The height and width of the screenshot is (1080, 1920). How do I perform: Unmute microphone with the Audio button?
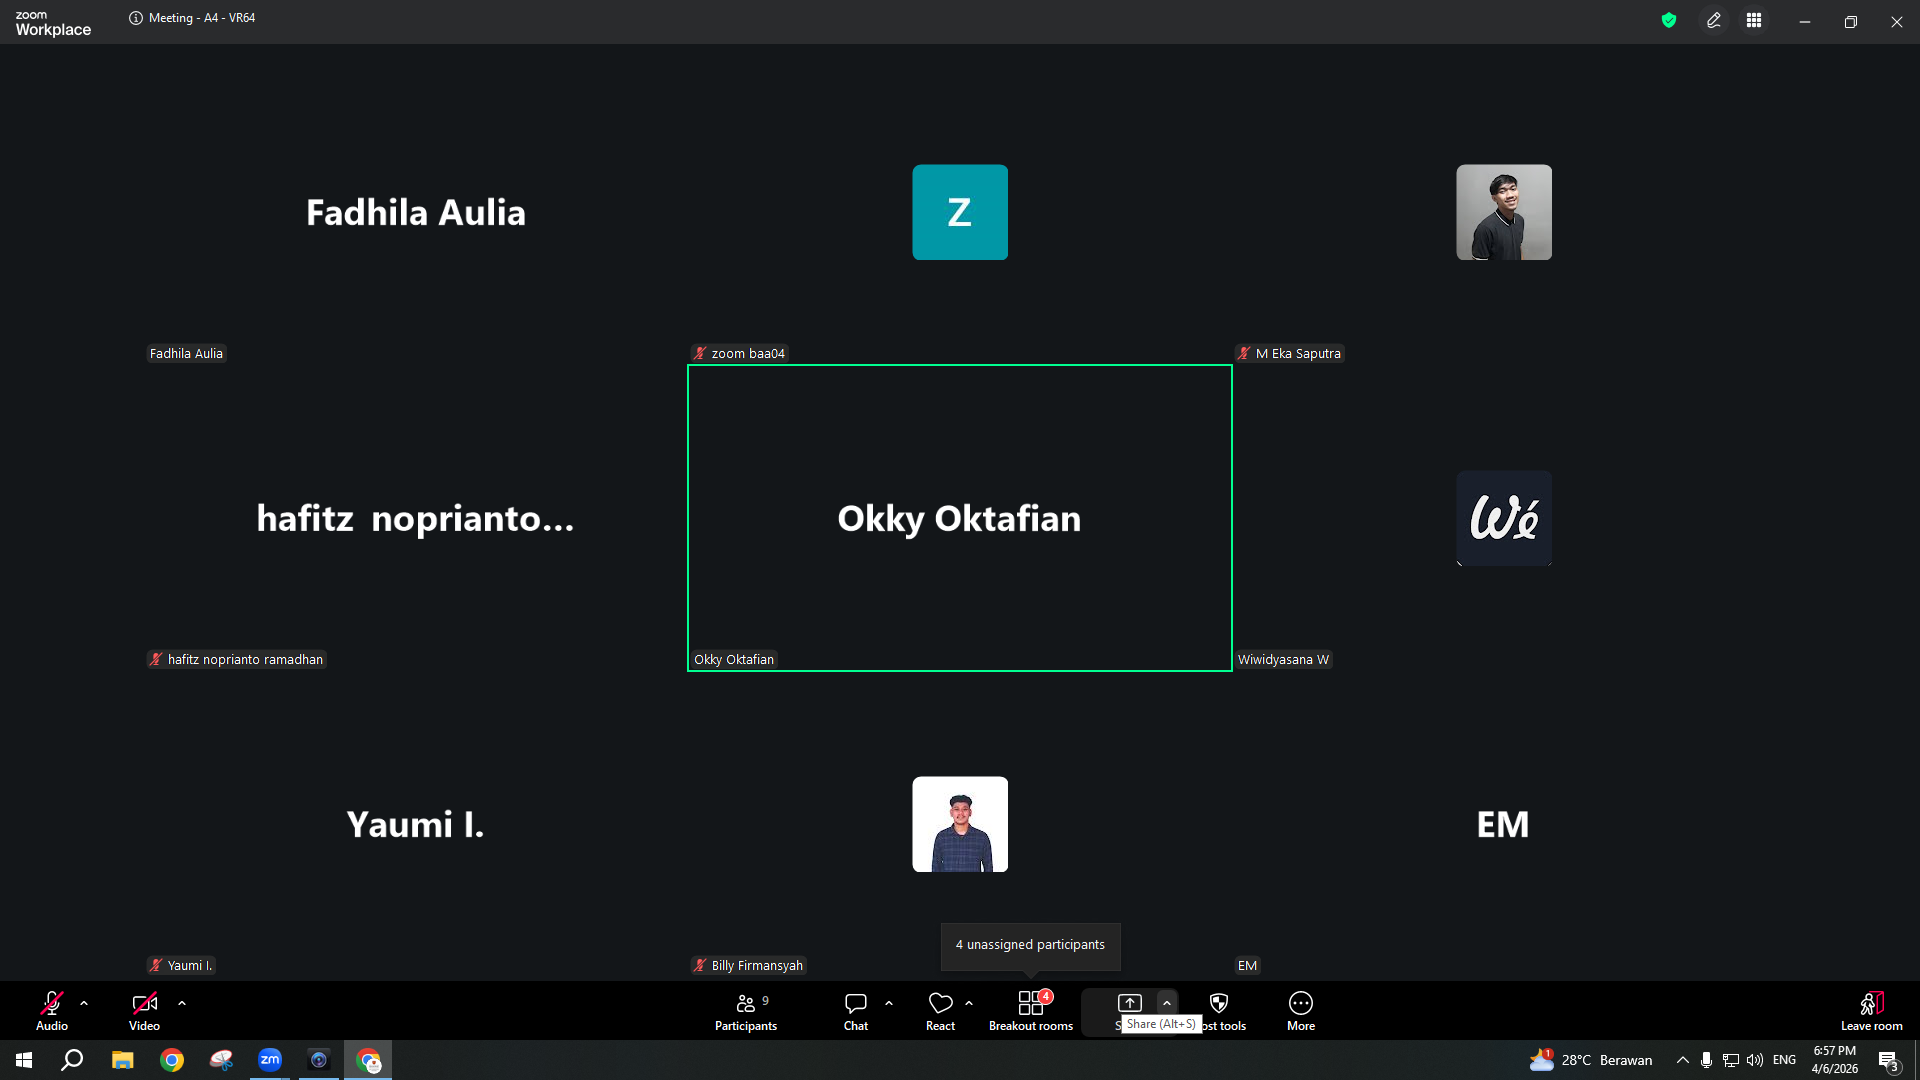click(x=52, y=1011)
